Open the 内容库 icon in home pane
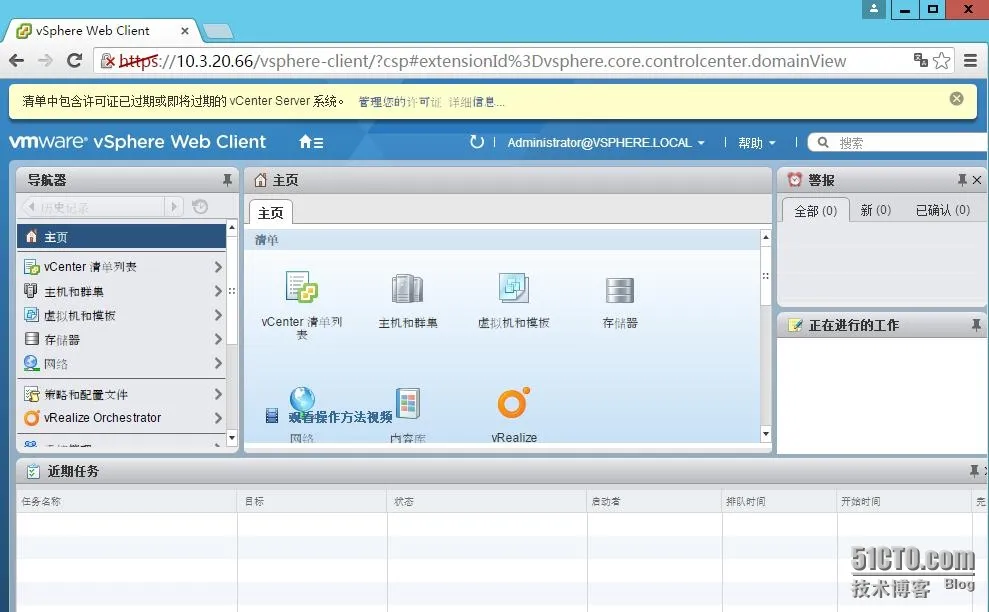Screen dimensions: 989x612 pos(407,403)
